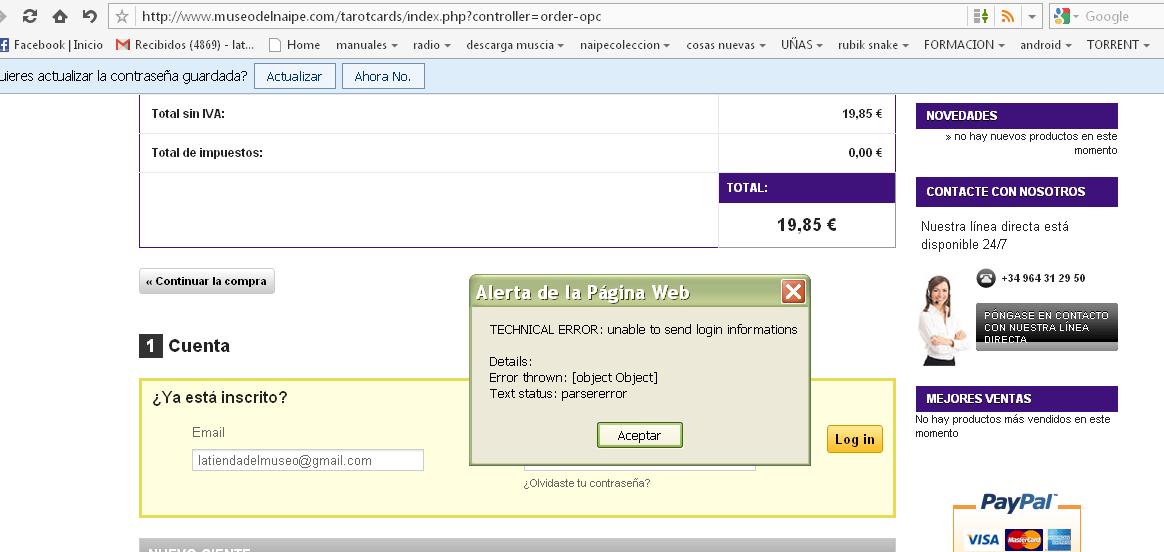The height and width of the screenshot is (552, 1164).
Task: Click the Total sin IVA: label
Action: (x=188, y=114)
